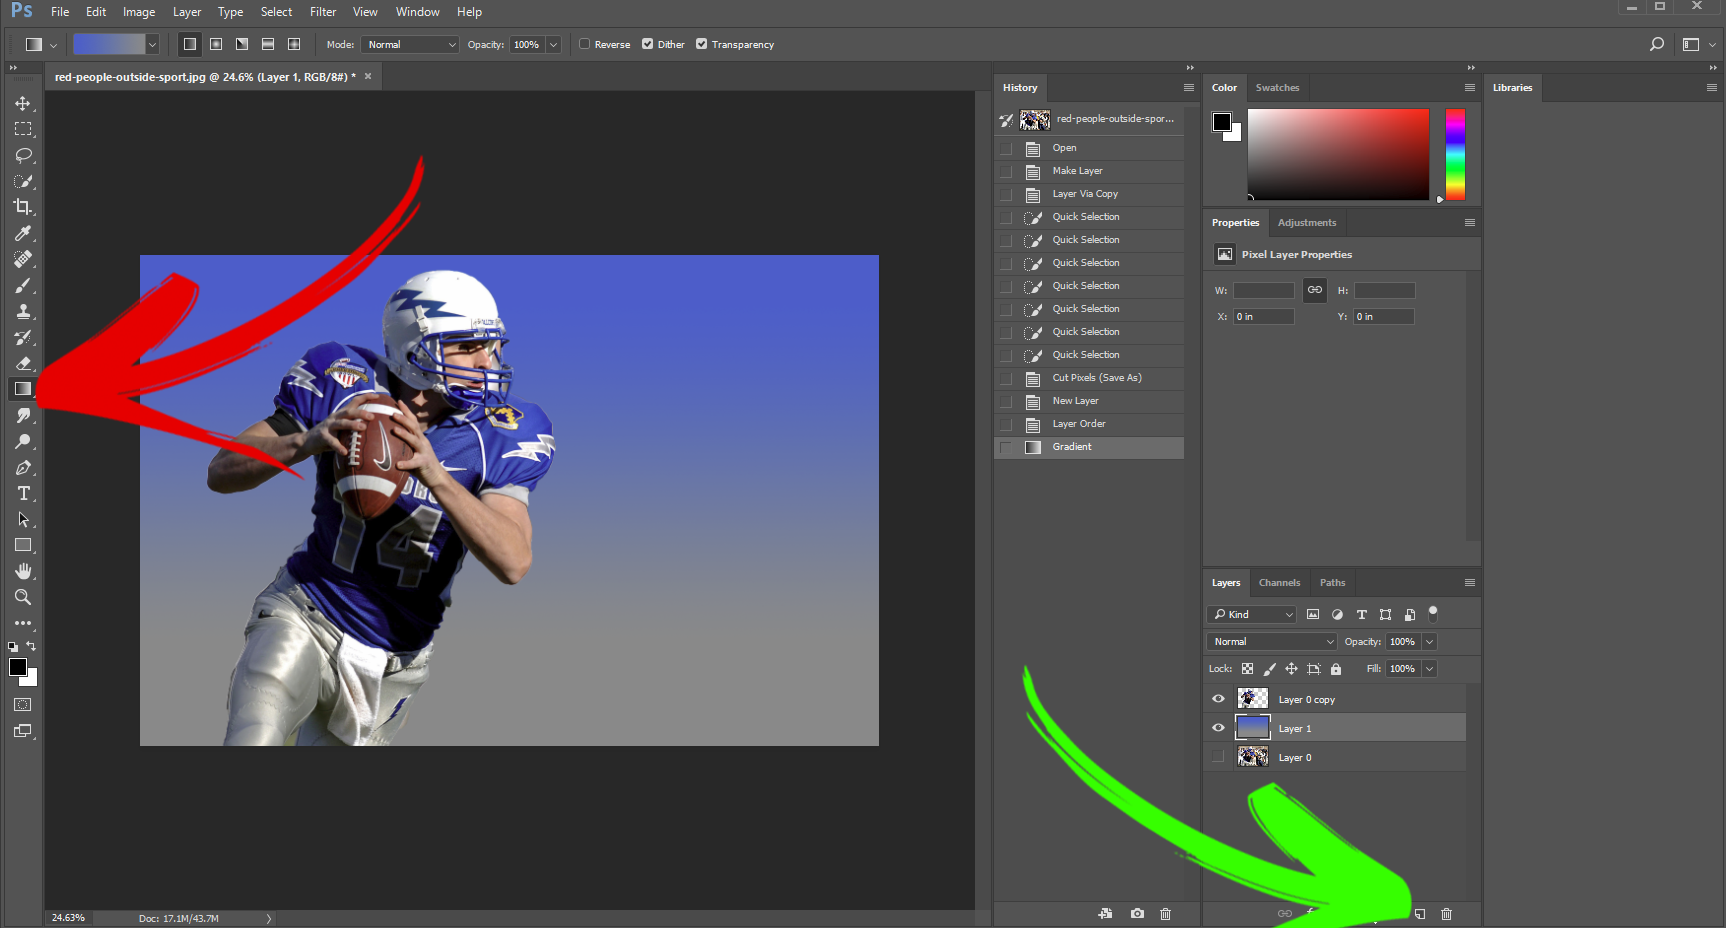Delete layer with Layers trash icon
This screenshot has height=928, width=1726.
1446,914
